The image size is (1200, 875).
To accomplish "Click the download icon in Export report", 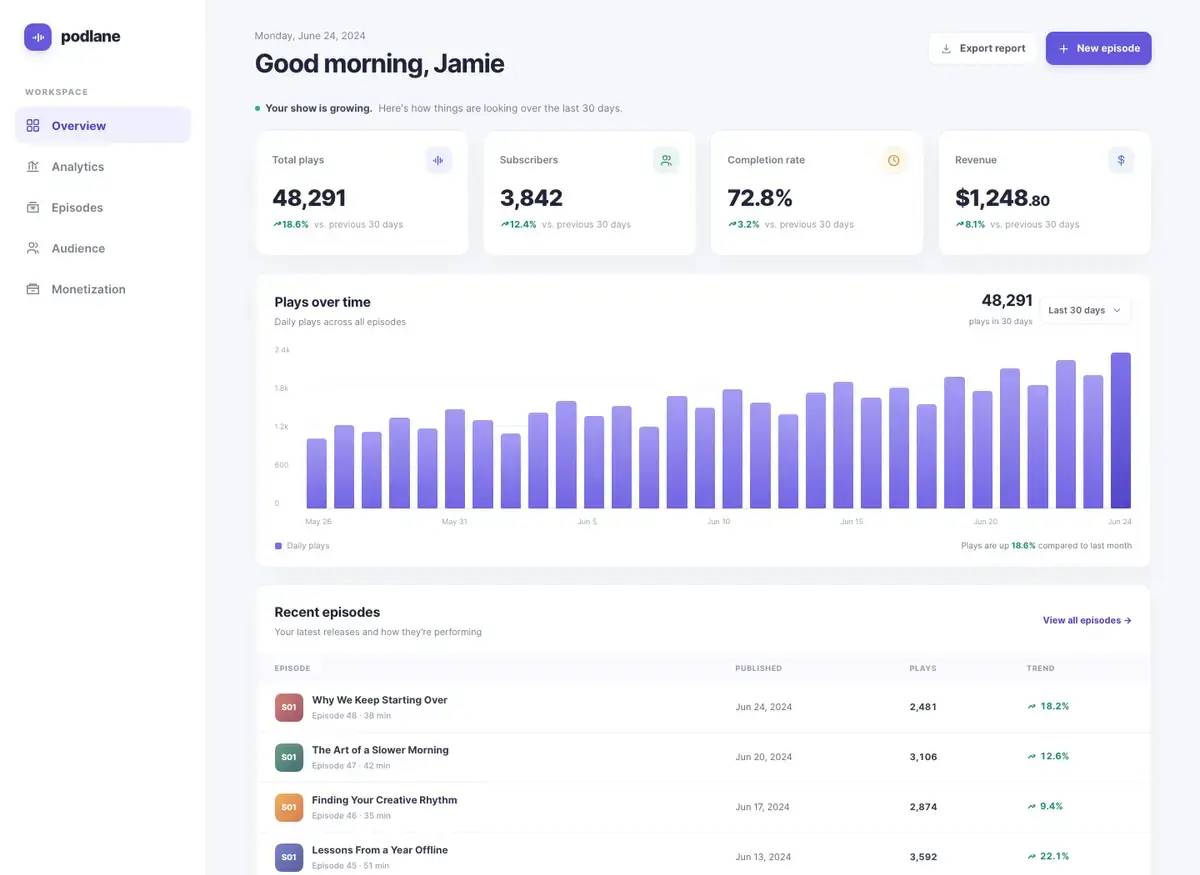I will tap(946, 49).
